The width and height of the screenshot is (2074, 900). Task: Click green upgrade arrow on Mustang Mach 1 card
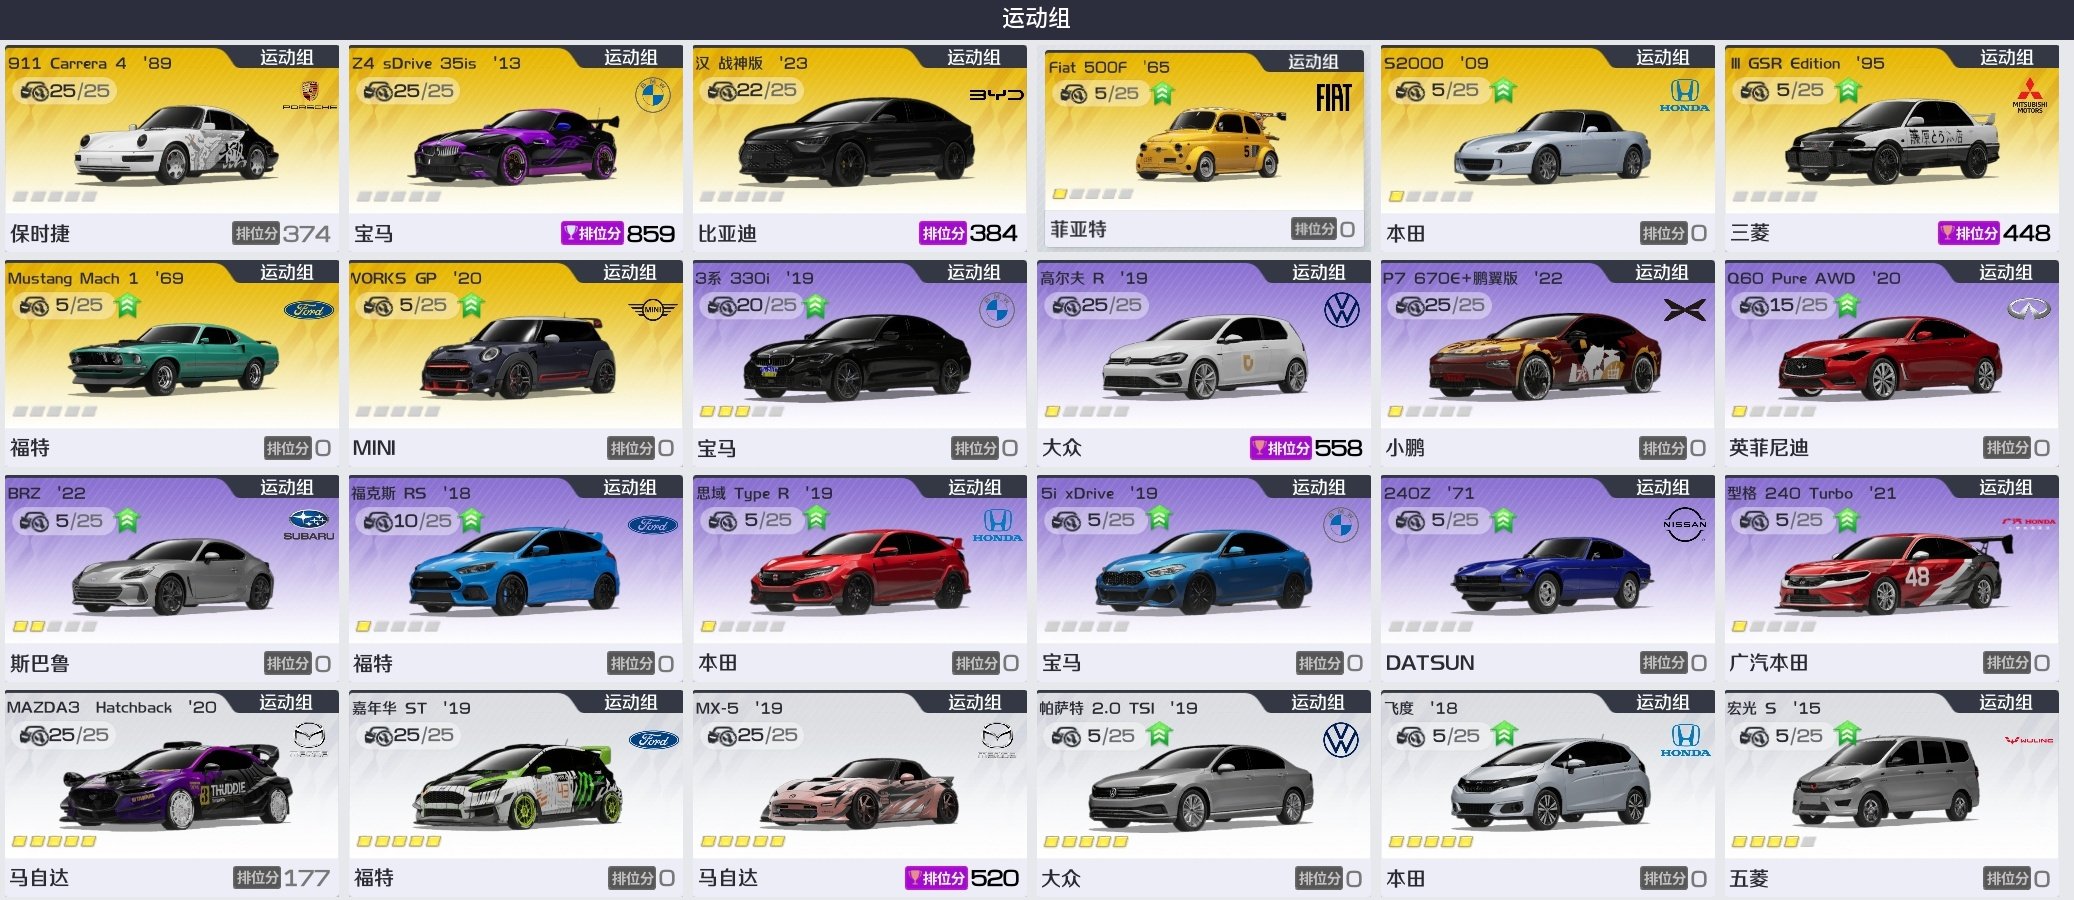click(x=127, y=306)
